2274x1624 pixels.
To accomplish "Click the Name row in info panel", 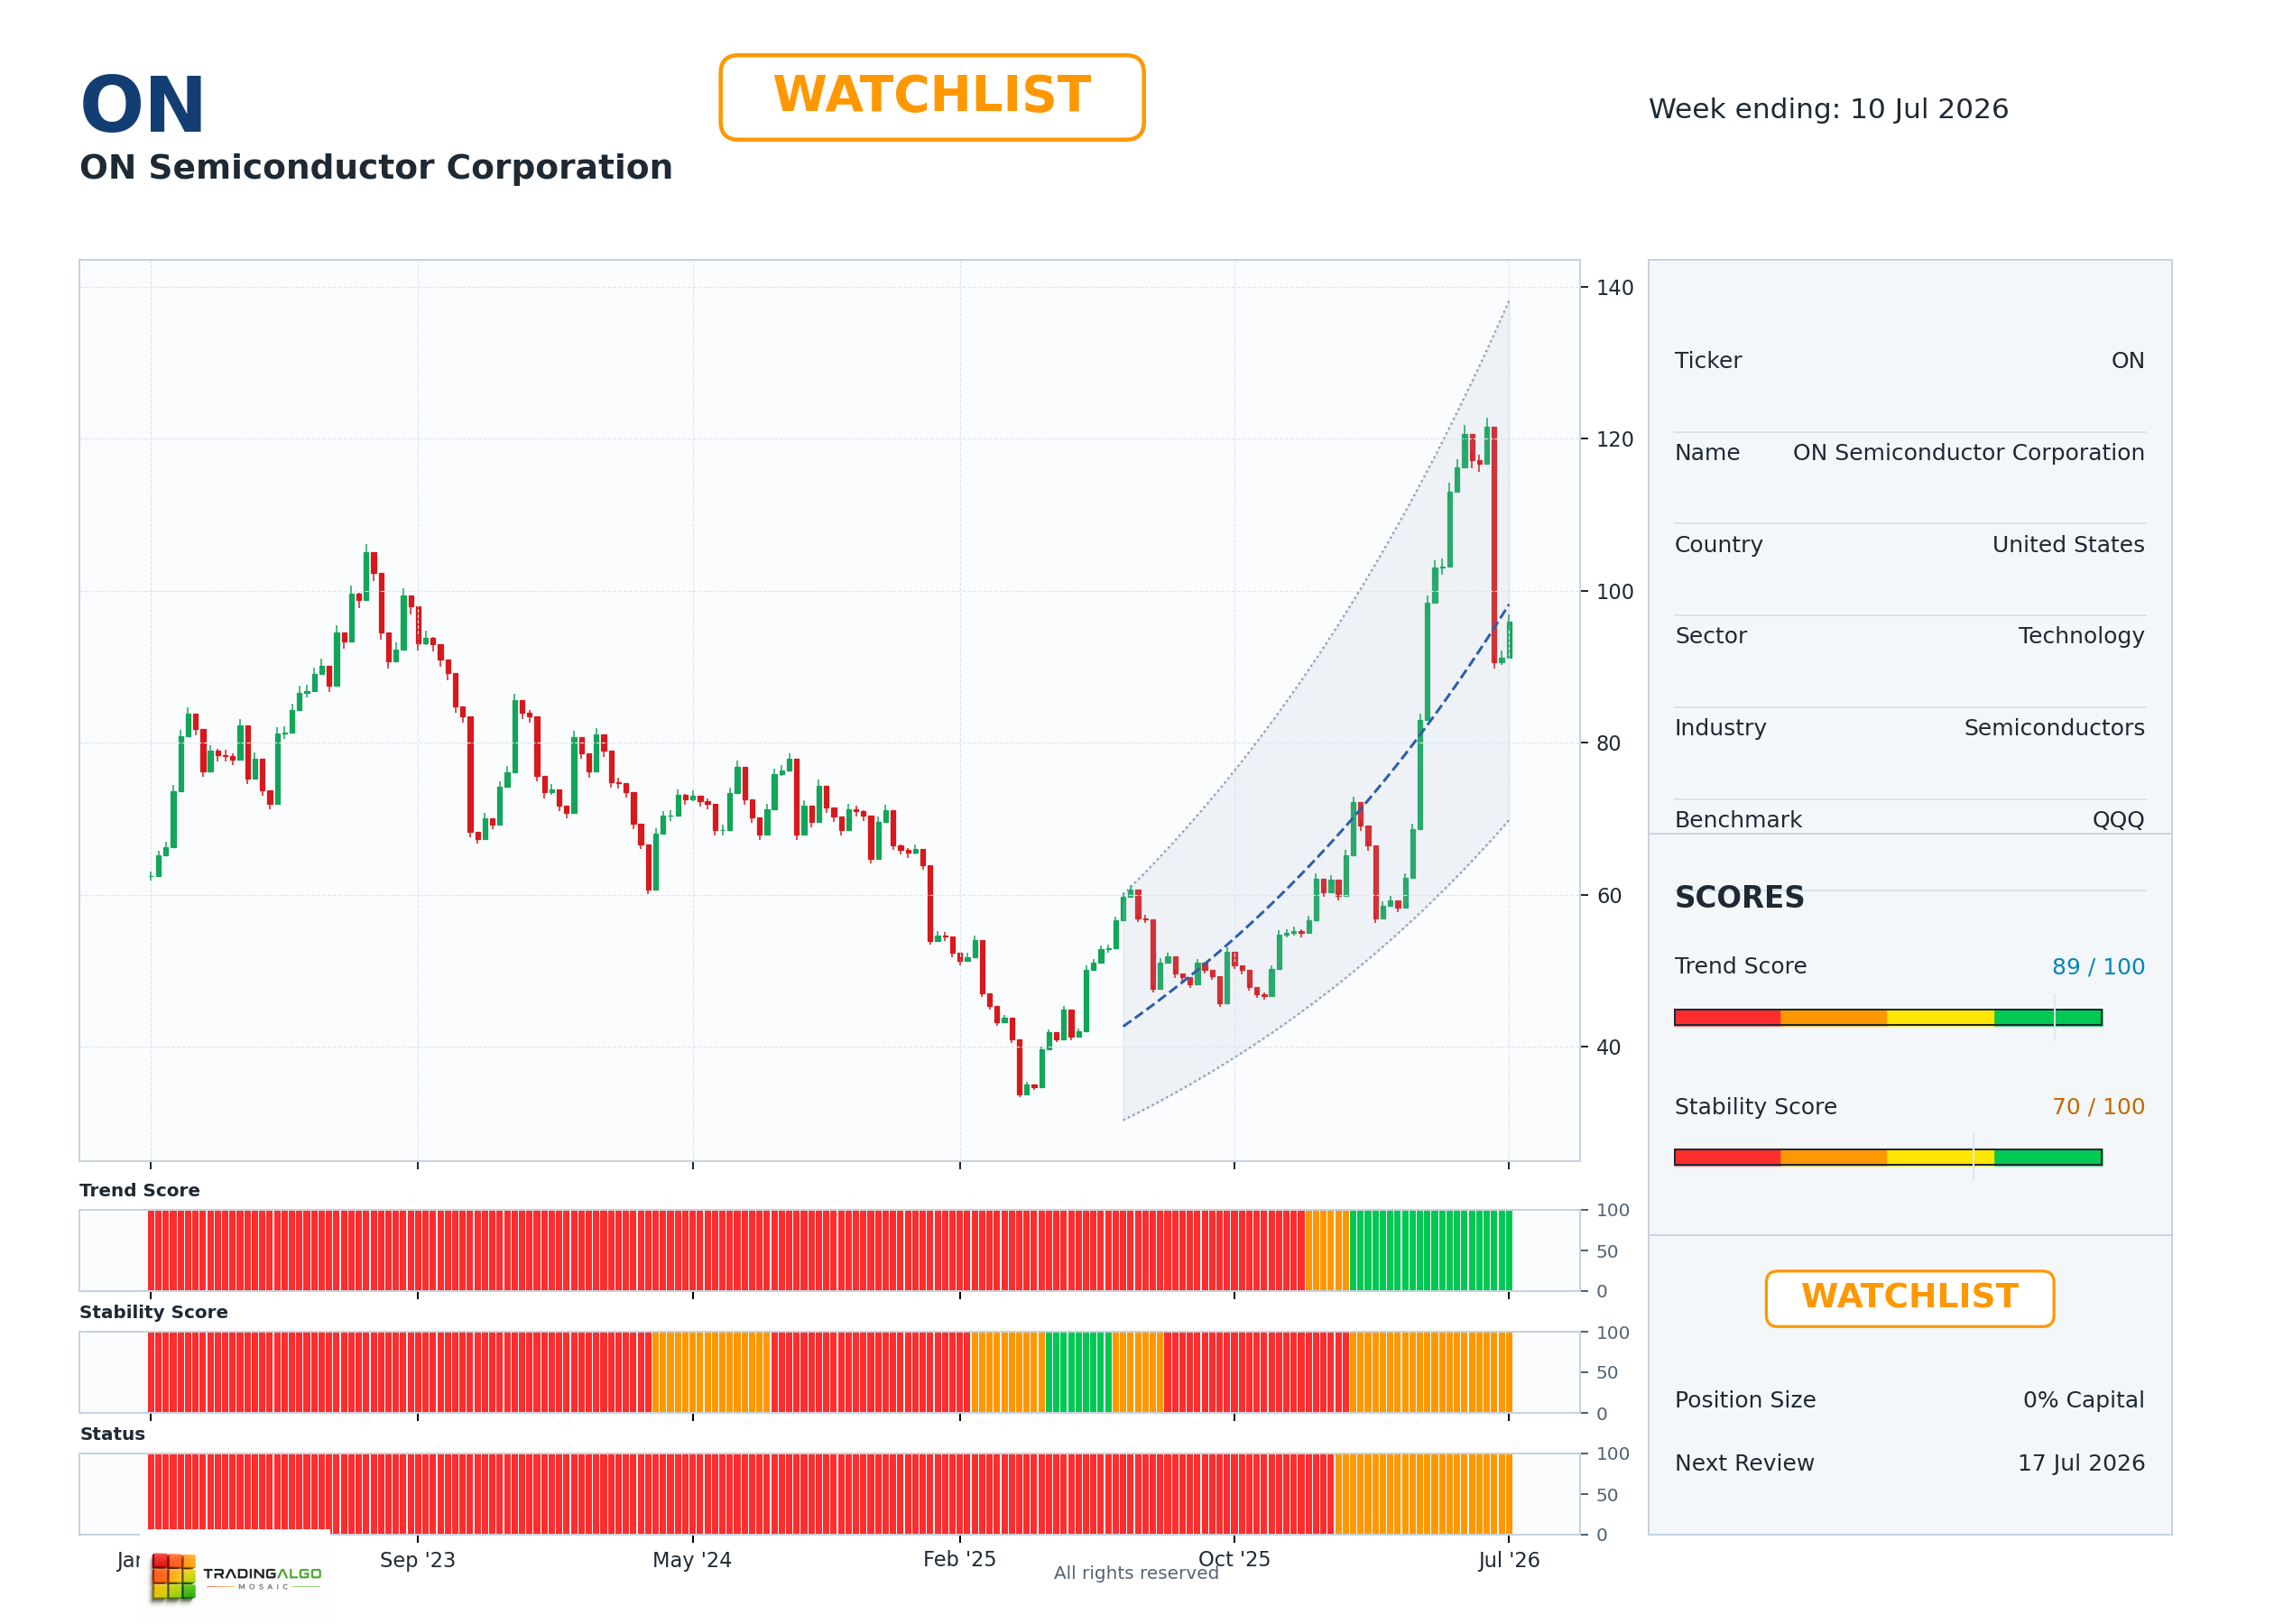I will pos(1909,452).
